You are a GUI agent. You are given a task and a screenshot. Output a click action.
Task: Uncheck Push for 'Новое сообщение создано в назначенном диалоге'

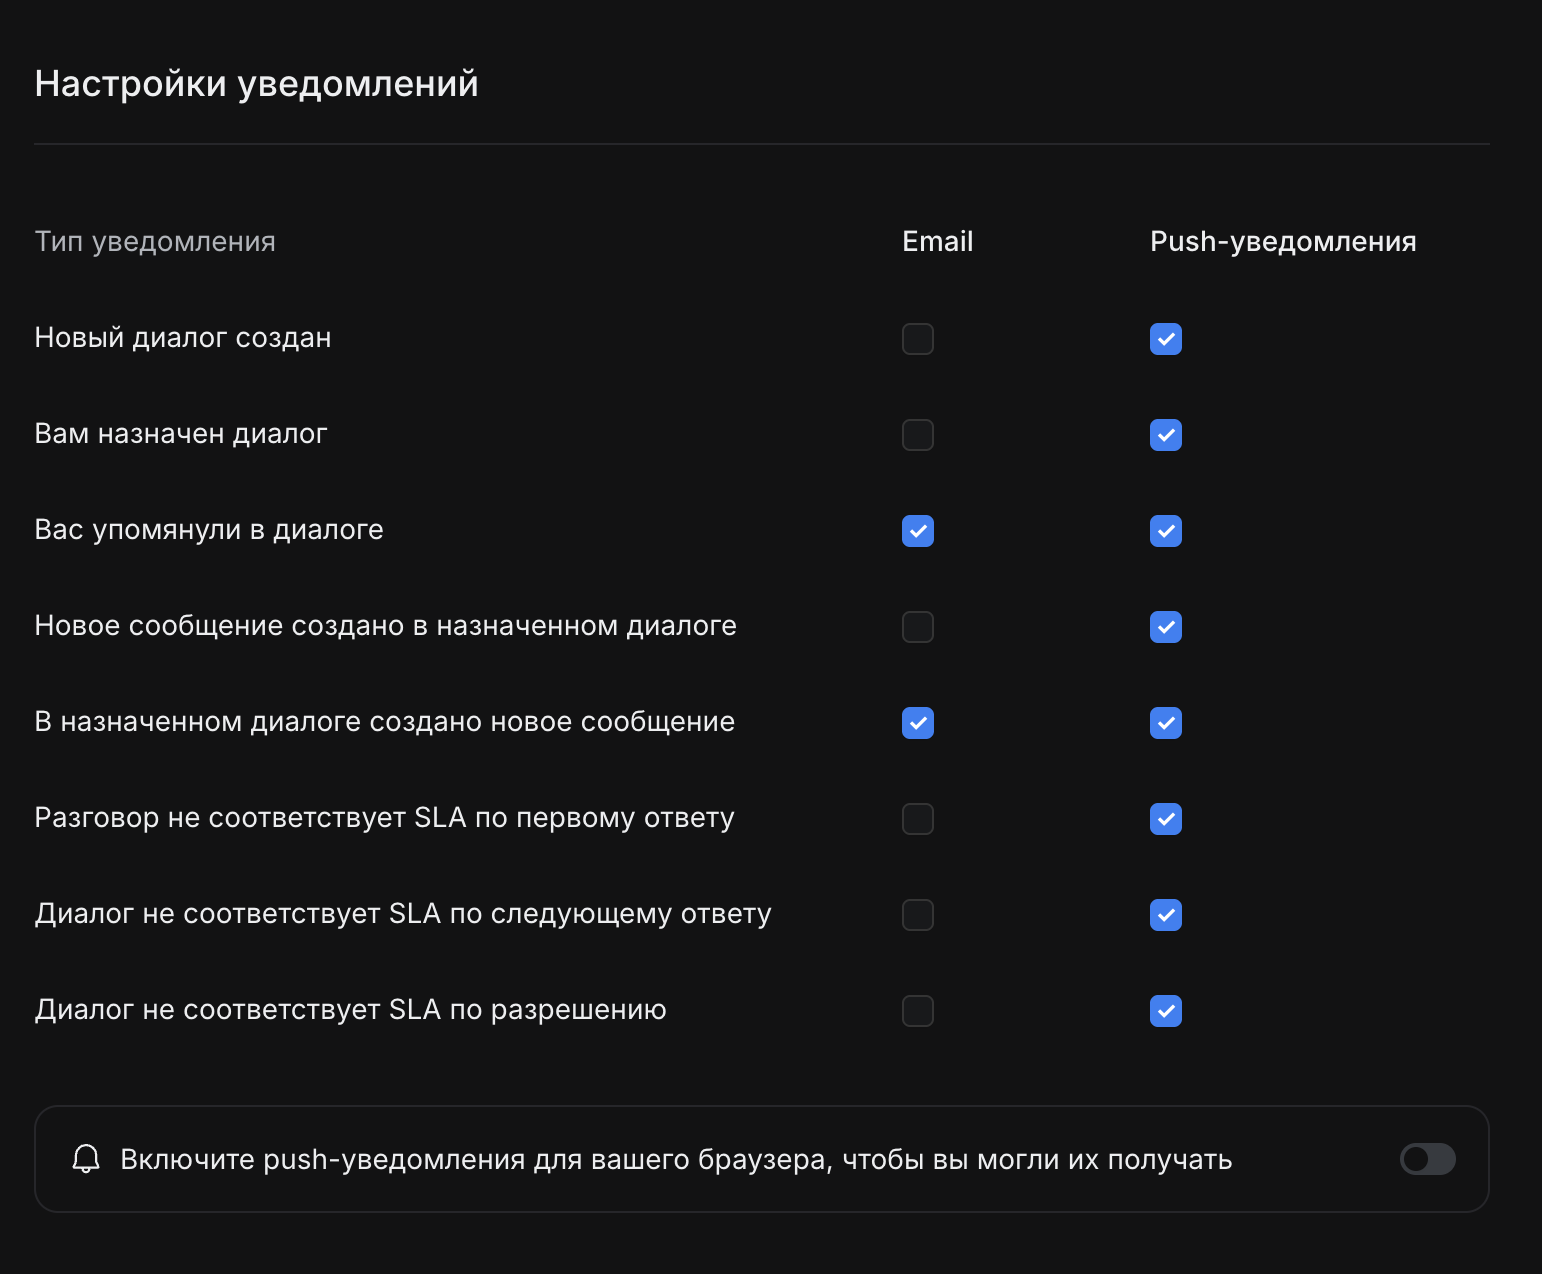tap(1165, 627)
